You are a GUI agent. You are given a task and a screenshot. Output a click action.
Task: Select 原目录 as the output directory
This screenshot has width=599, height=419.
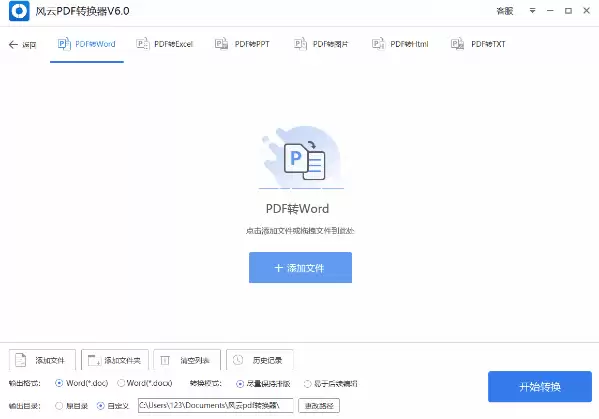71,406
